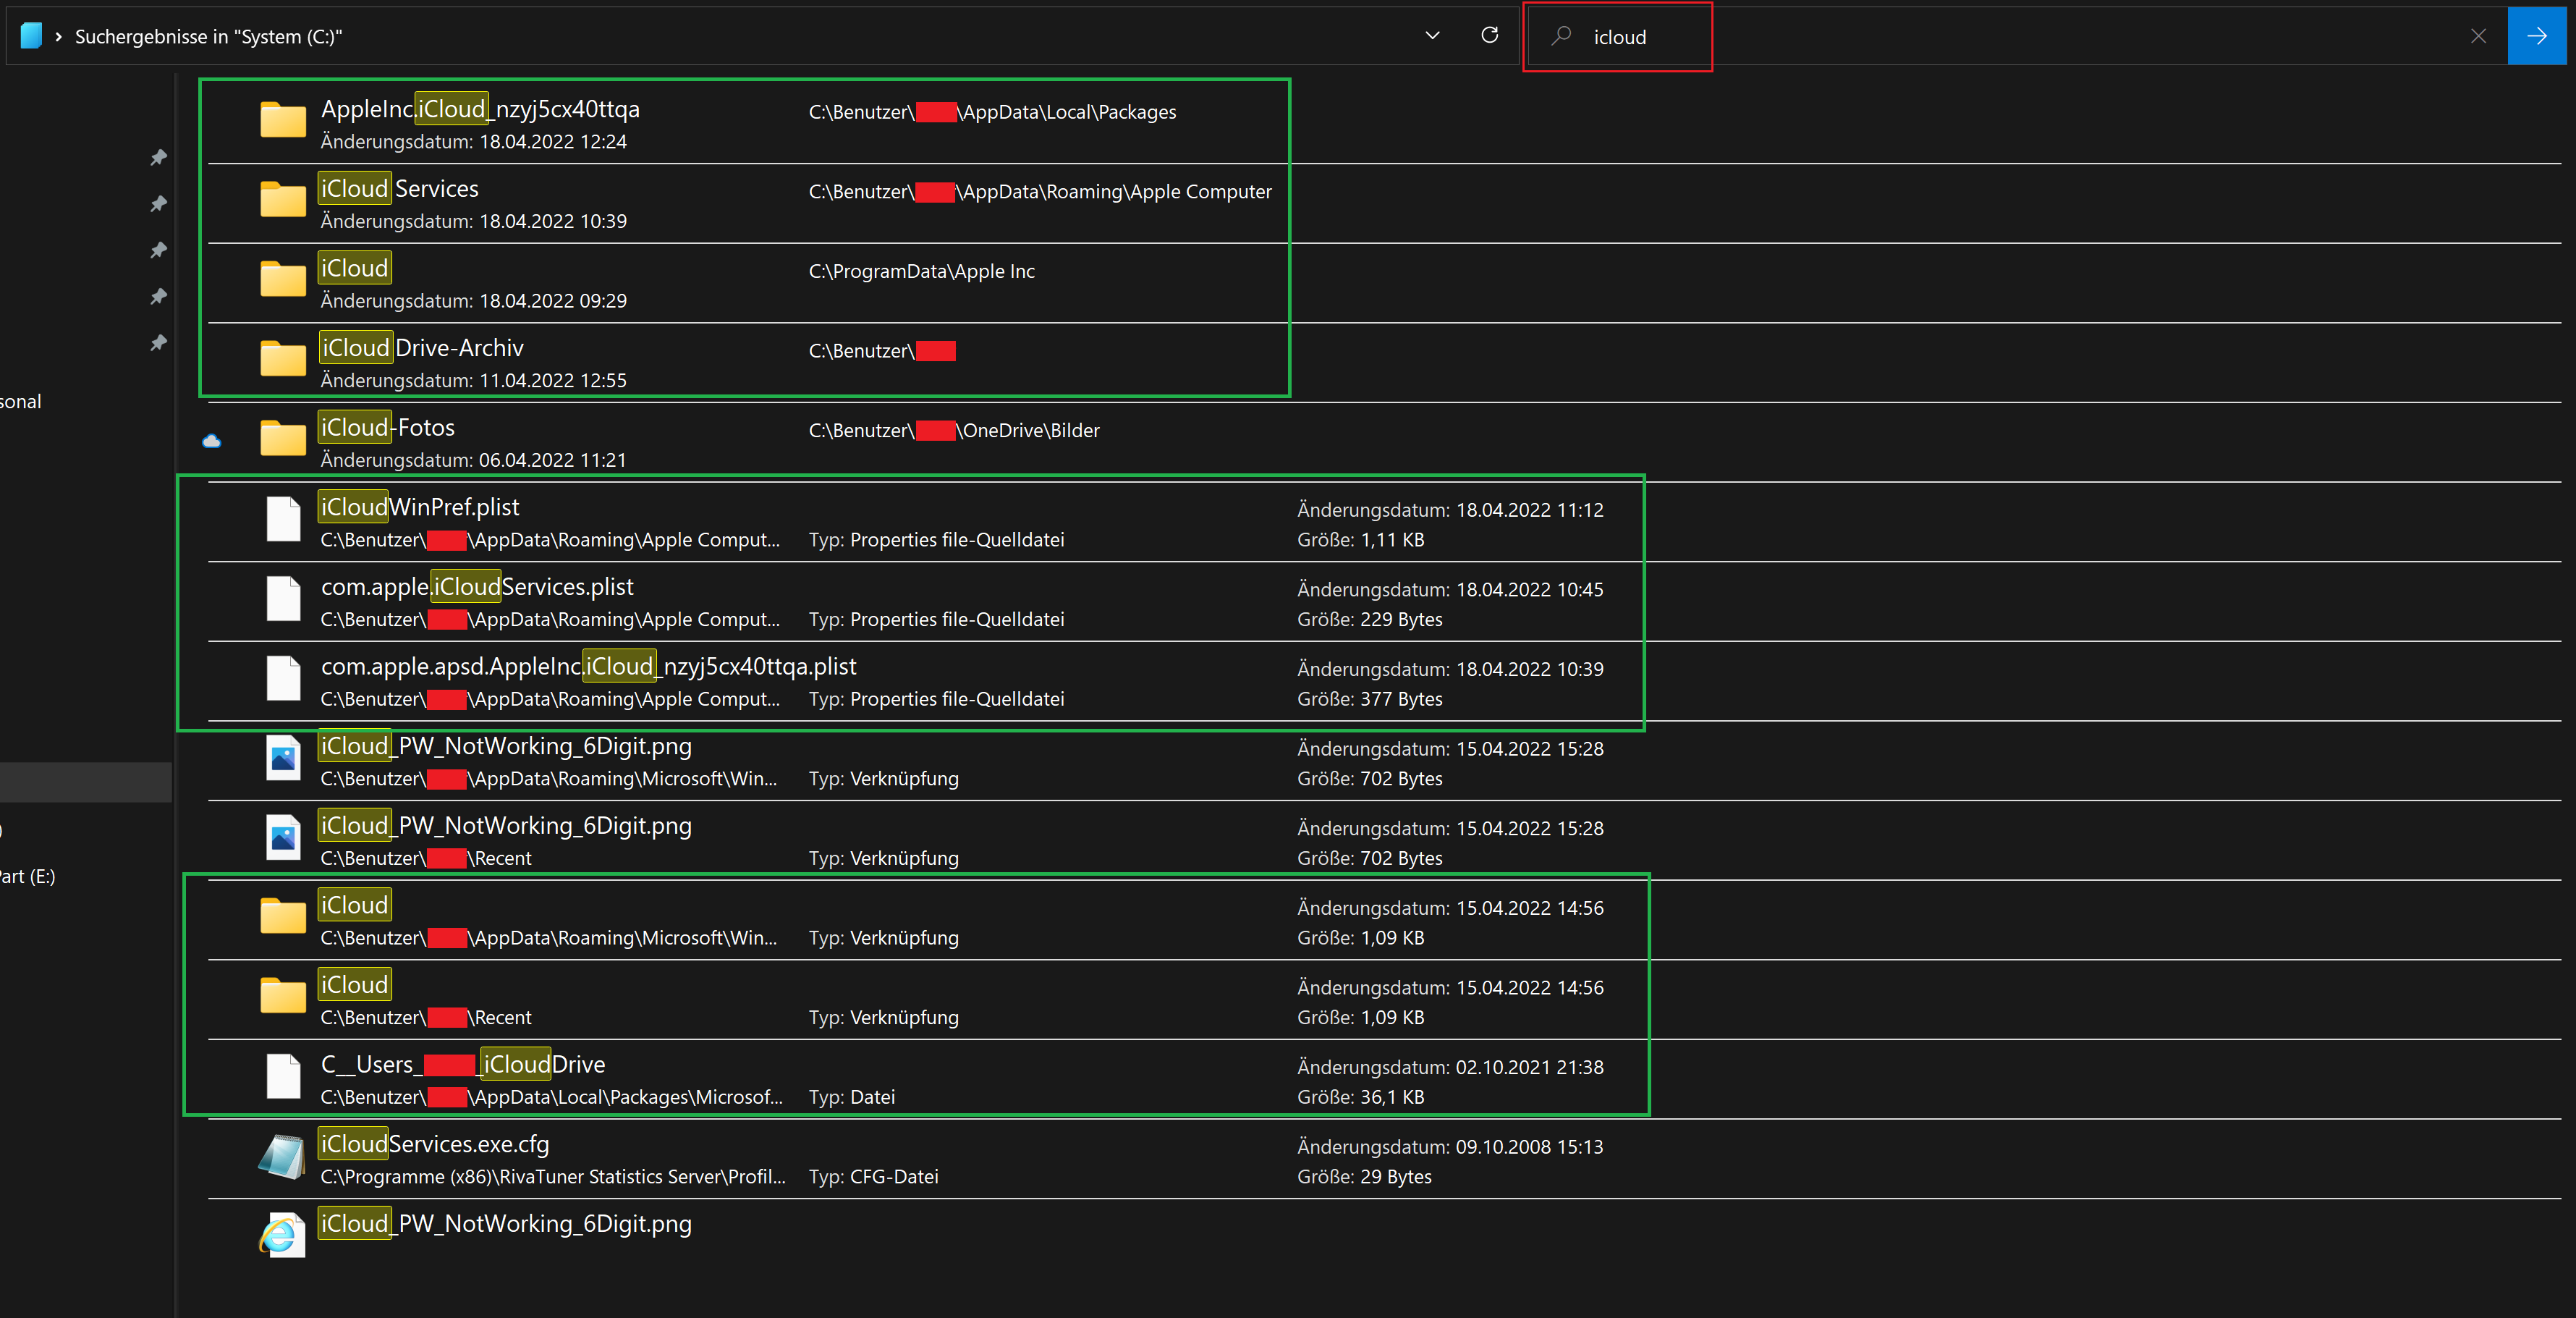Image resolution: width=2576 pixels, height=1318 pixels.
Task: Click the breadcrumb chevron before Suchergebnisse
Action: tap(59, 37)
